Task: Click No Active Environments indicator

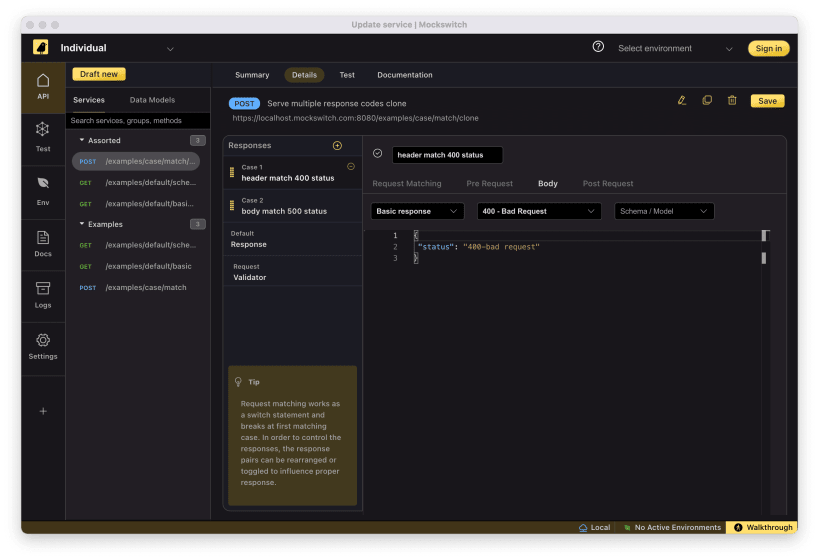Action: (x=672, y=528)
